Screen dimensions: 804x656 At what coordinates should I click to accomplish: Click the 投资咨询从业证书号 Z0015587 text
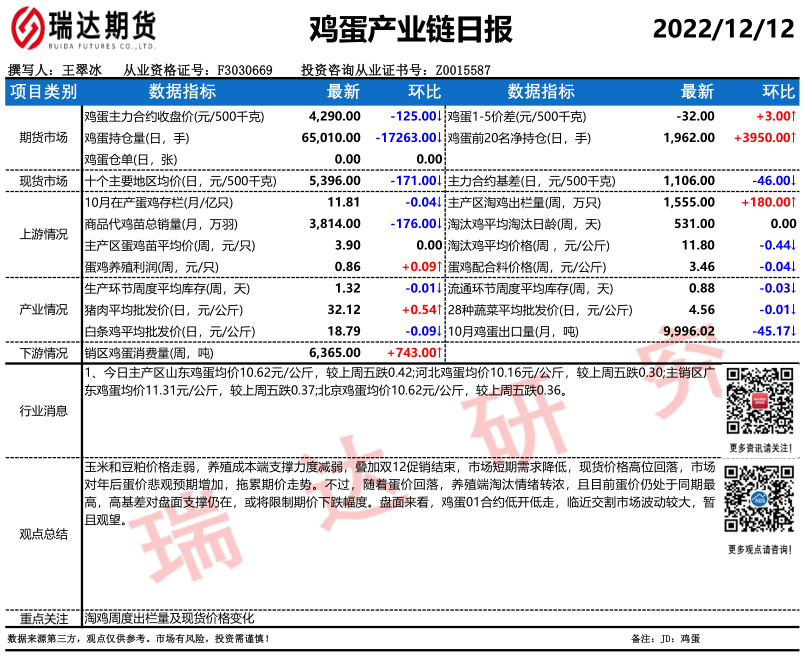click(396, 70)
